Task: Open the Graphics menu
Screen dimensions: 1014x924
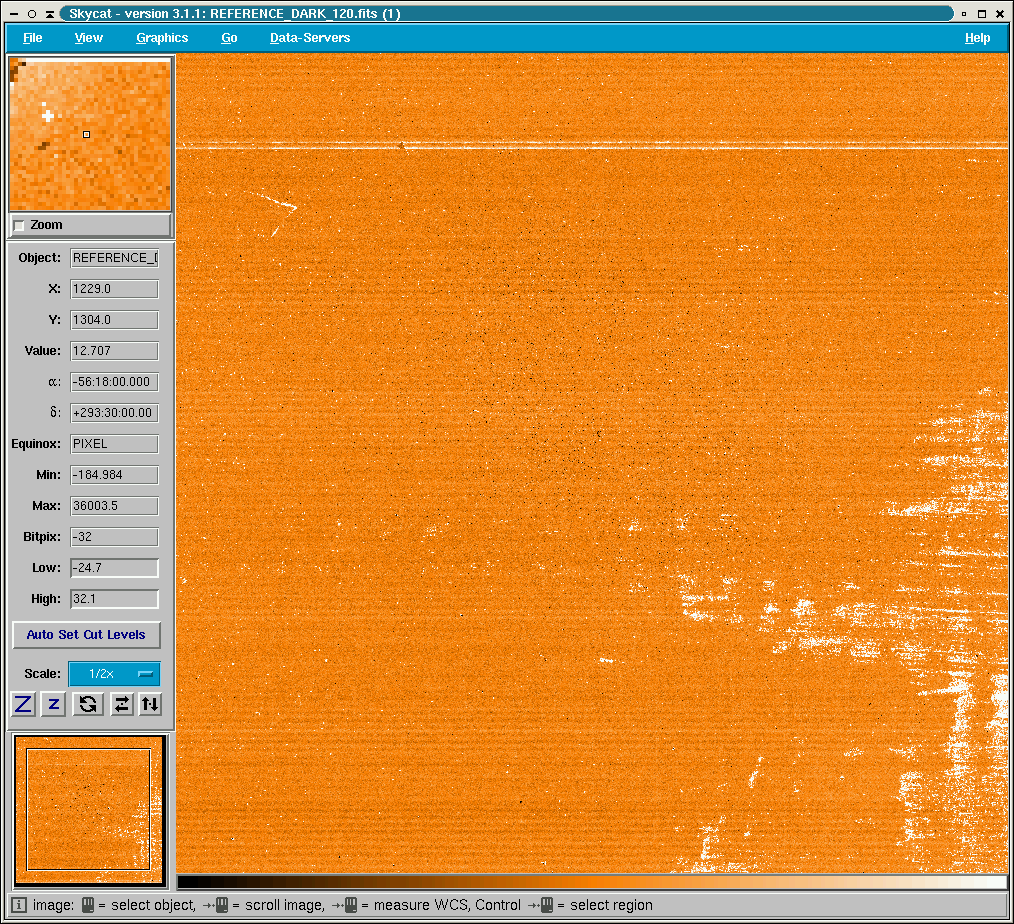Action: pos(162,38)
